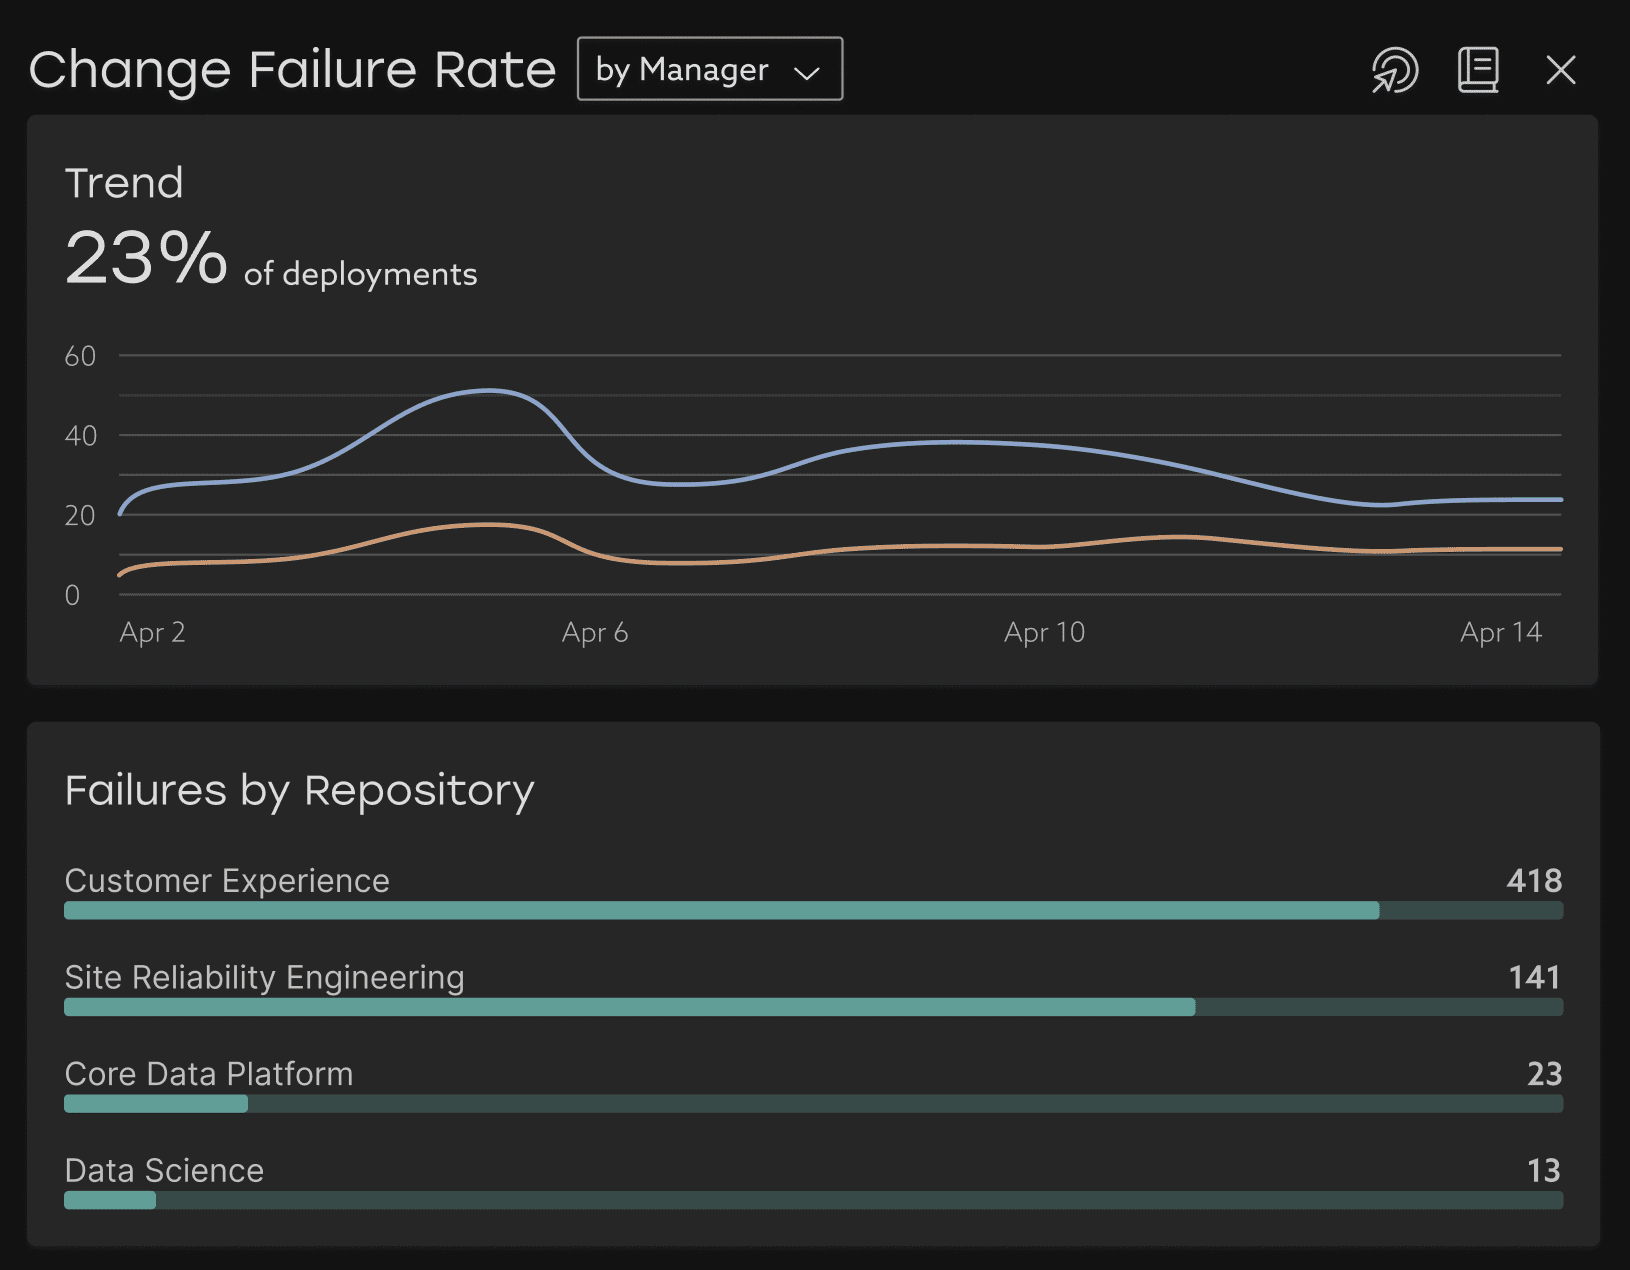Click the Site Reliability Engineering failures bar
This screenshot has height=1270, width=1630.
[x=813, y=1007]
